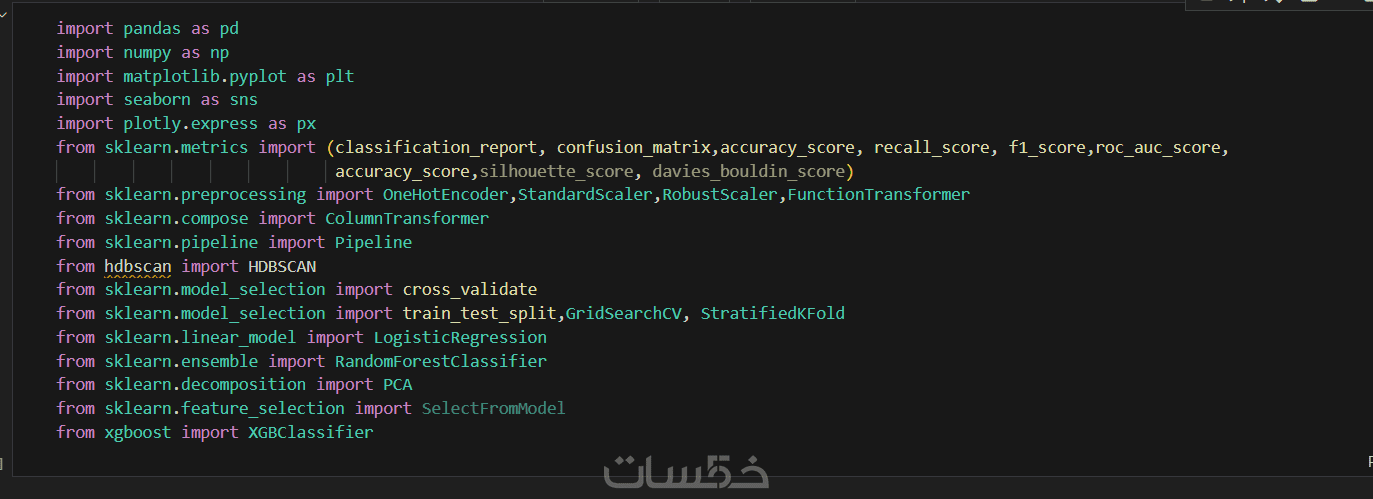The image size is (1373, 499).
Task: Click the numpy module name
Action: pos(147,52)
